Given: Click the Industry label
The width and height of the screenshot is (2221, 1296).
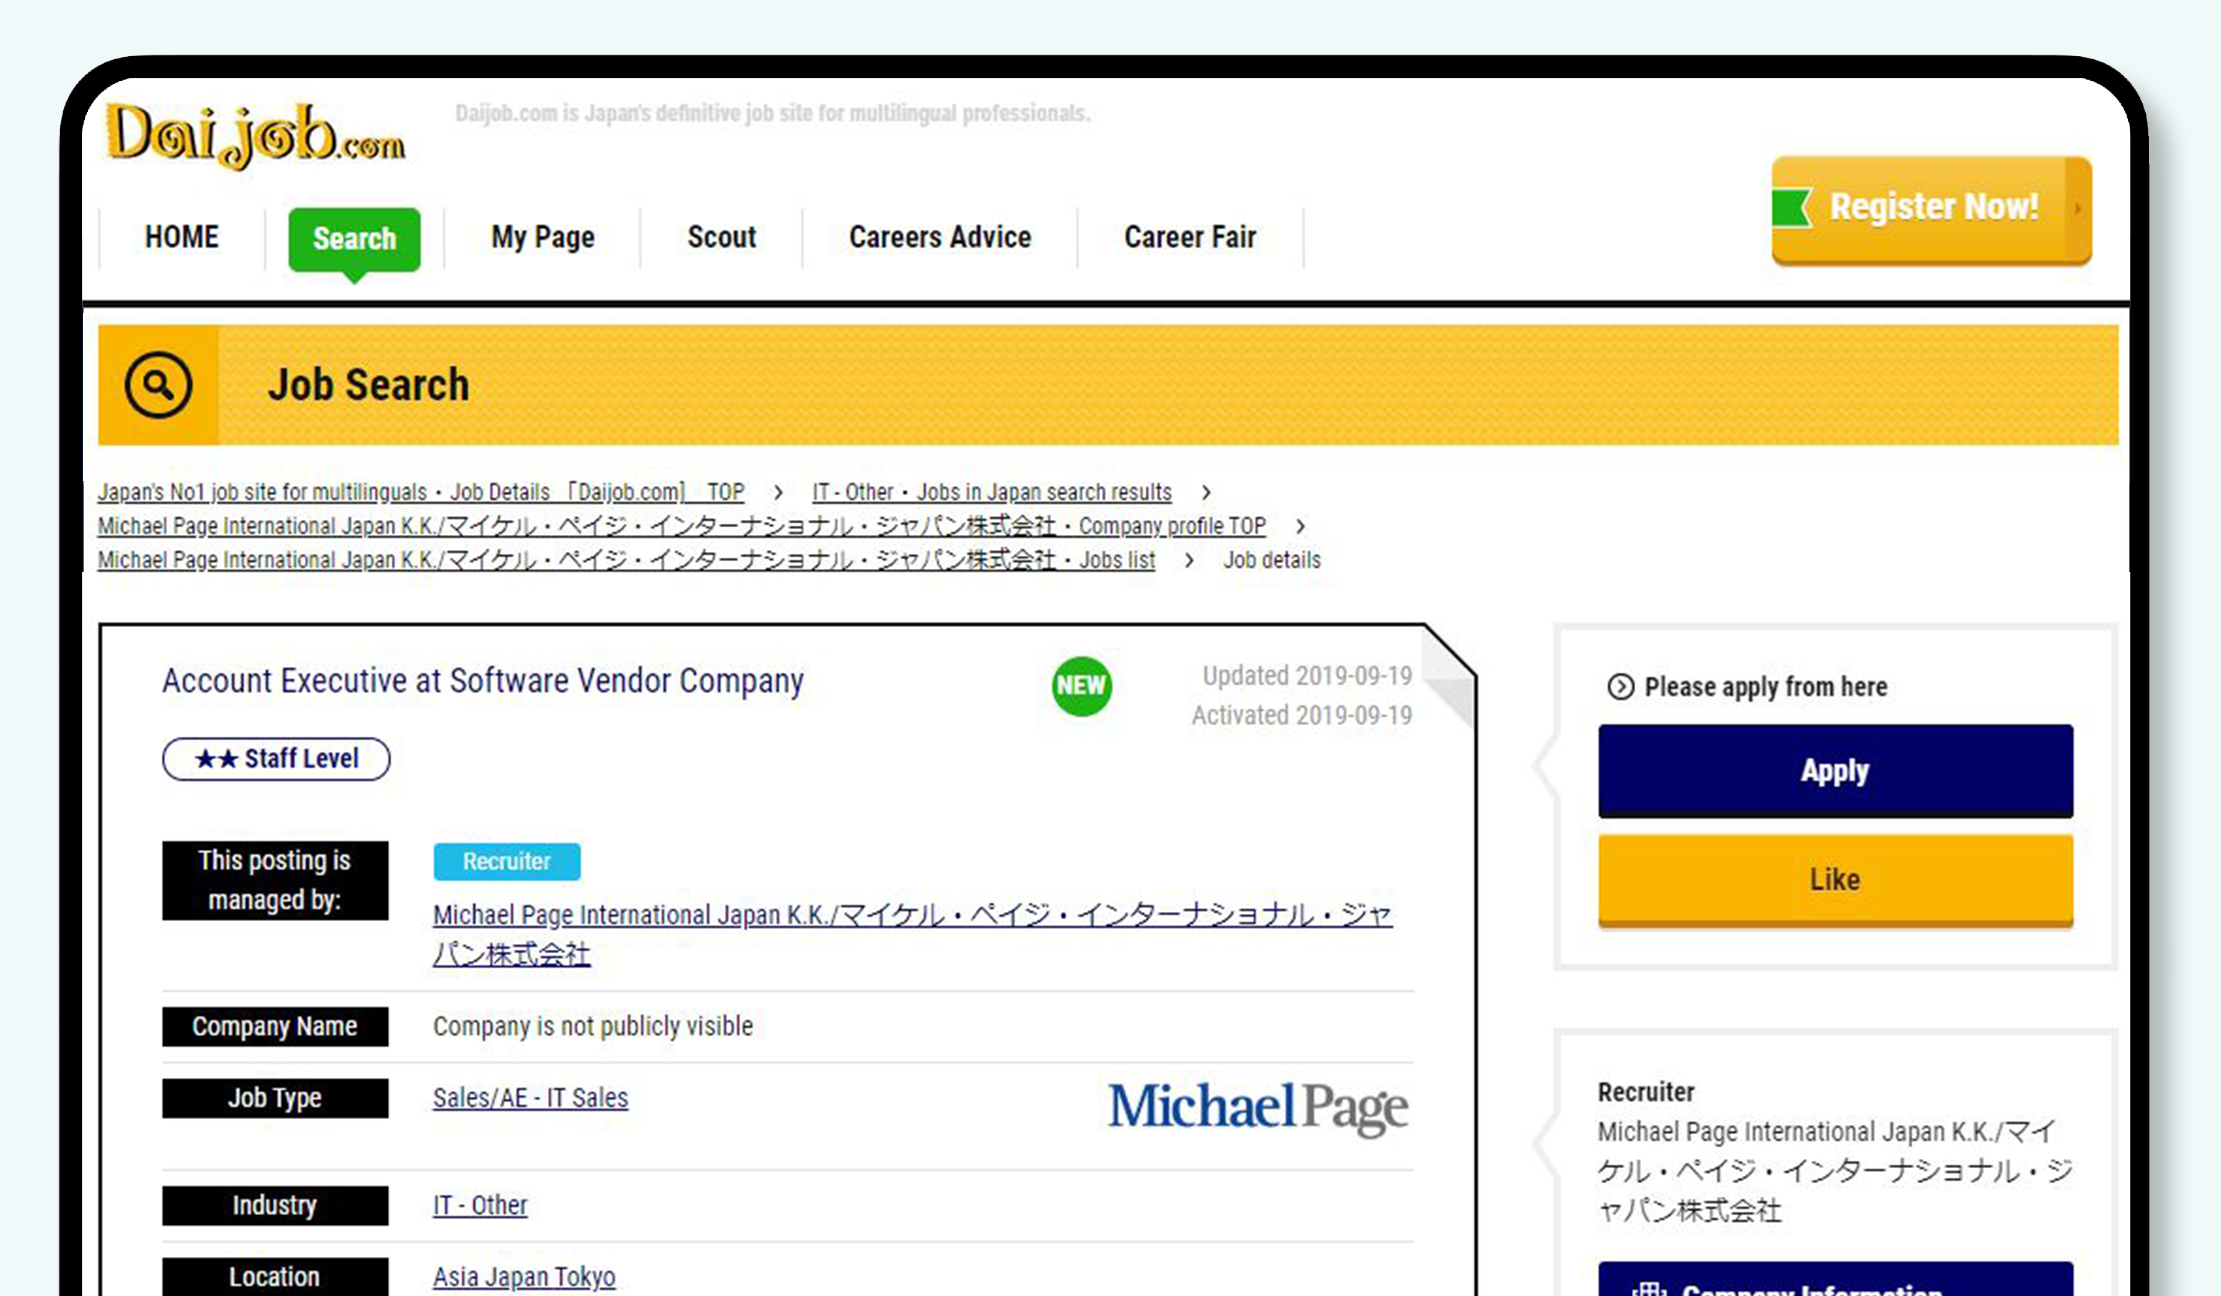Looking at the screenshot, I should point(275,1206).
